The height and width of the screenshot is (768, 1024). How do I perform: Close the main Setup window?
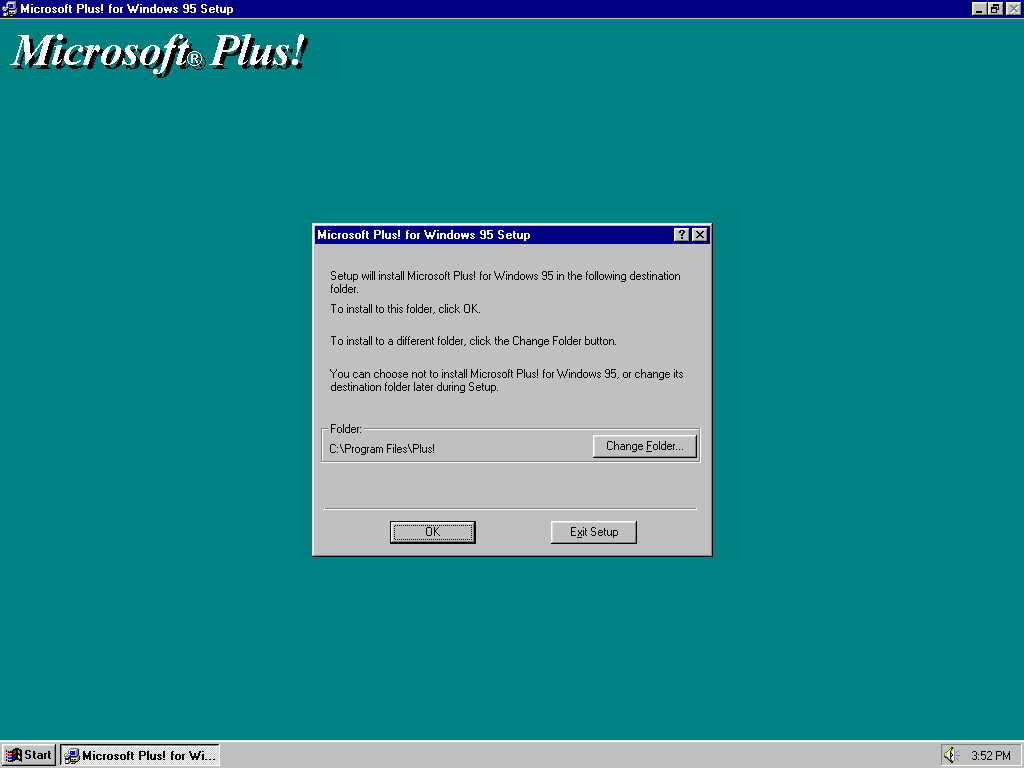[x=1014, y=8]
